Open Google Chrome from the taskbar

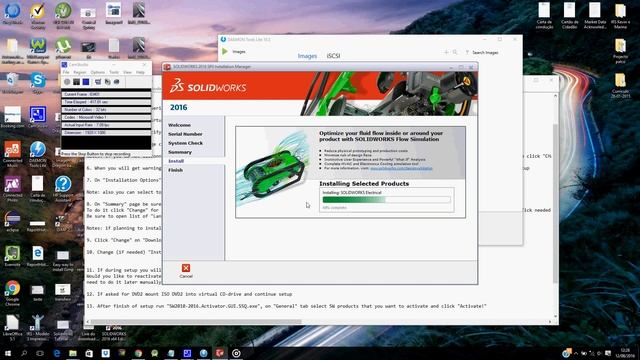(138, 353)
